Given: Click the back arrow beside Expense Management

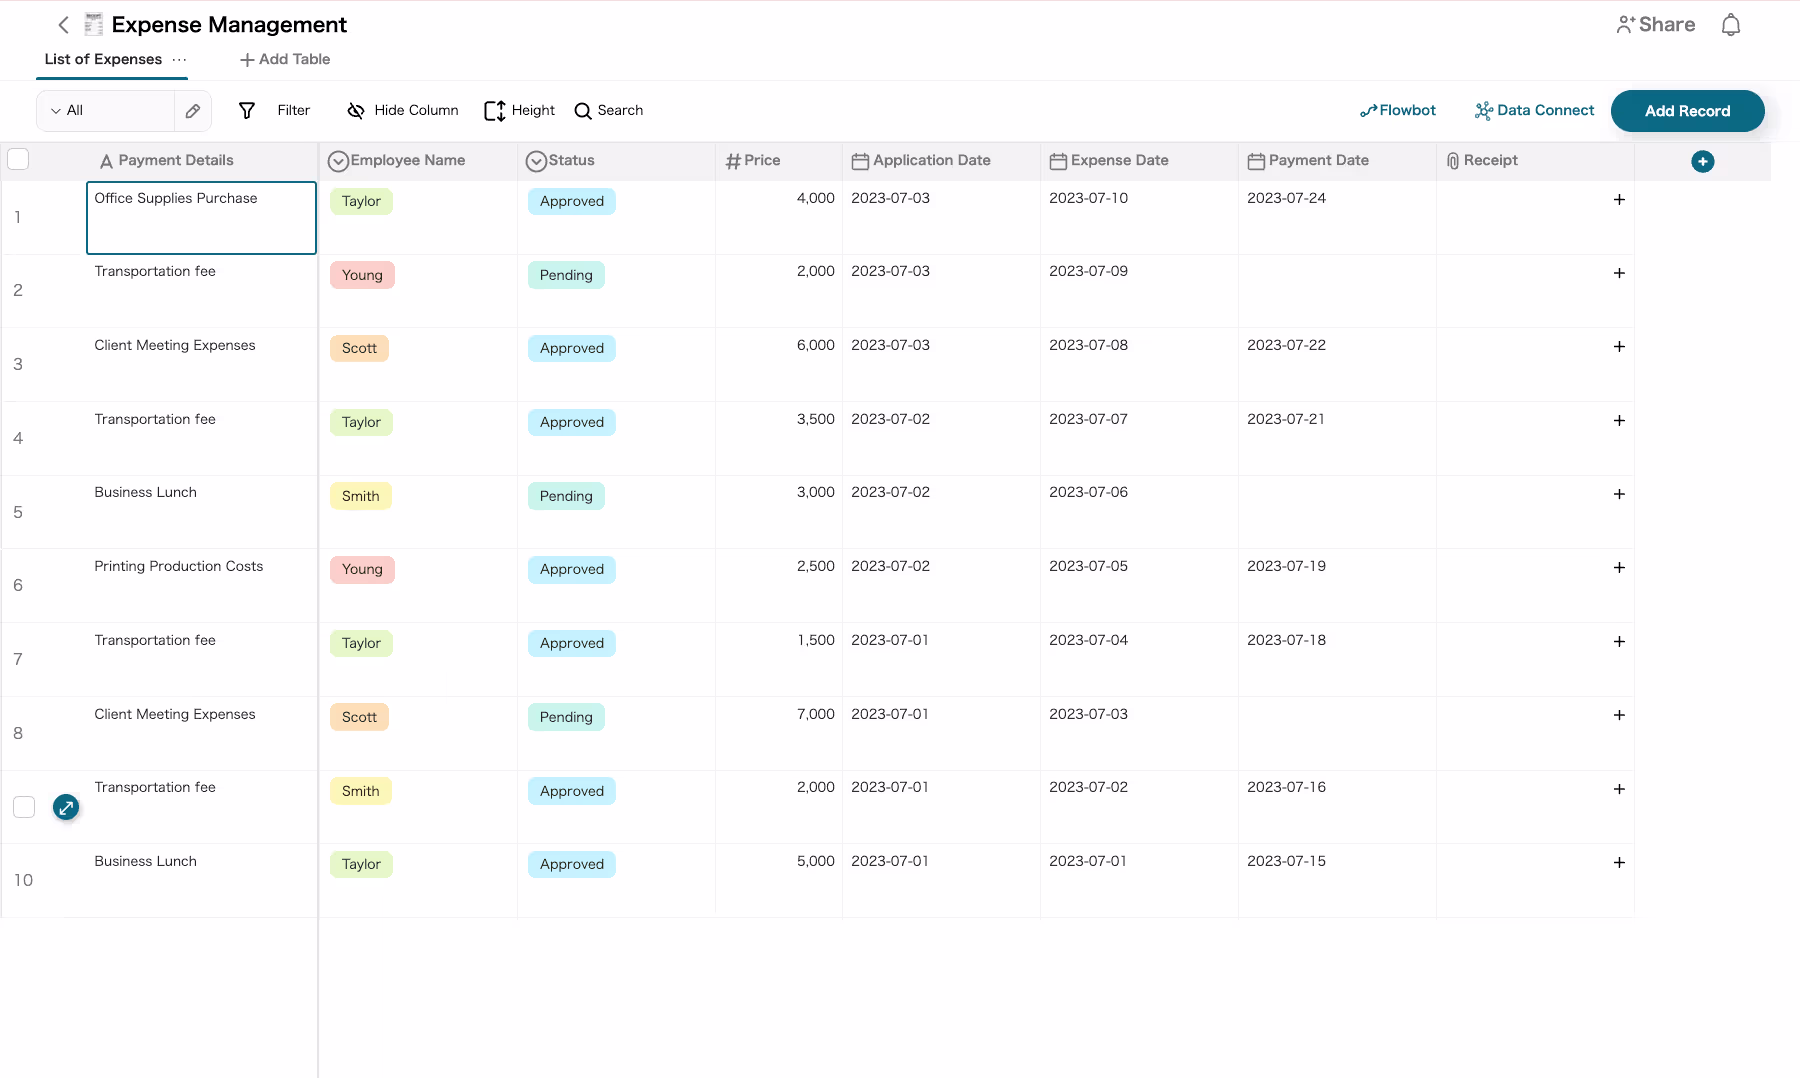Looking at the screenshot, I should [x=63, y=24].
